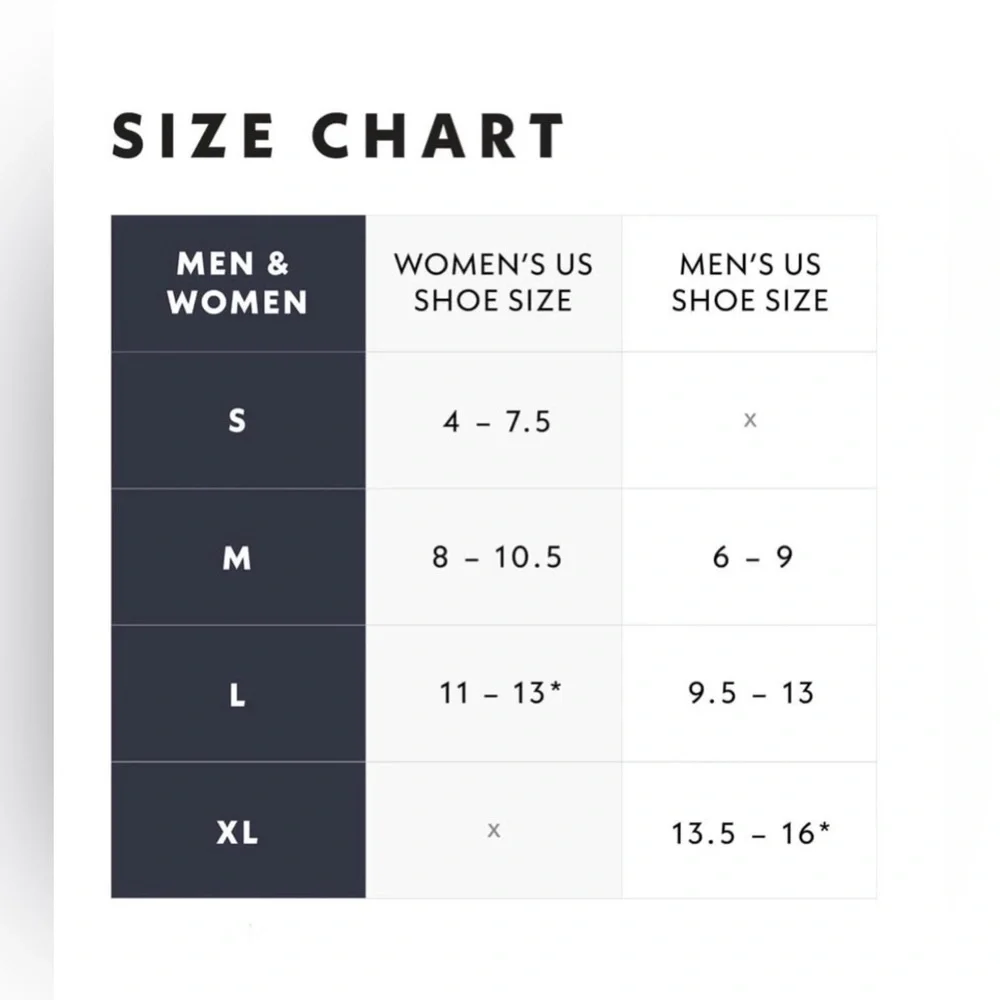Select the S size row label
1000x1000 pixels.
click(x=237, y=421)
